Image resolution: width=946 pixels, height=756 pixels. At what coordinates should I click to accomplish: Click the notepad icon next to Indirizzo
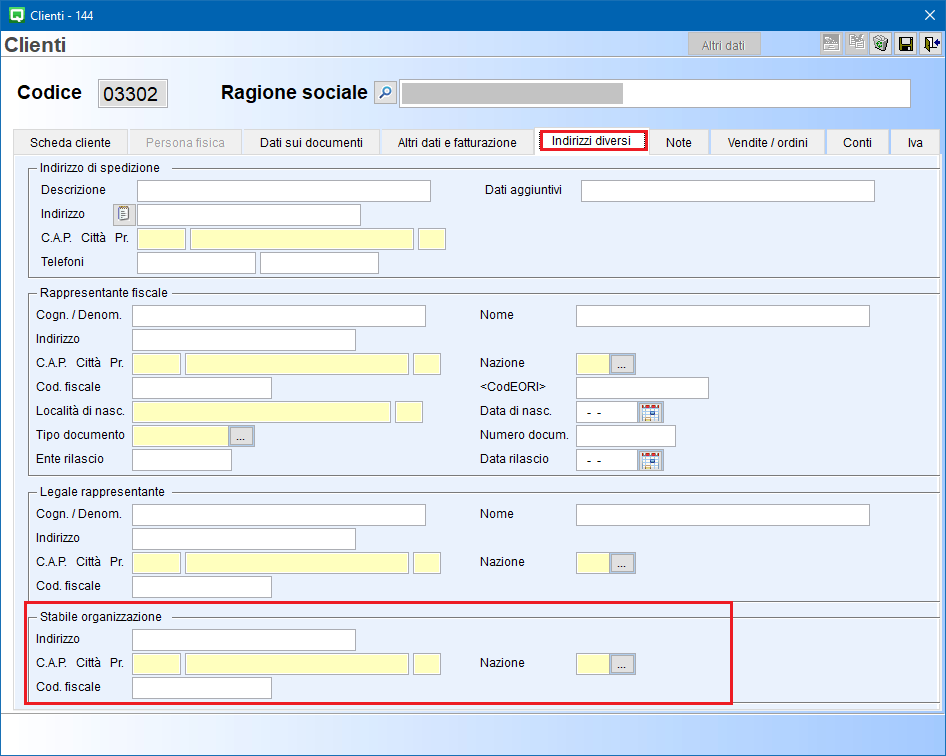click(x=123, y=214)
